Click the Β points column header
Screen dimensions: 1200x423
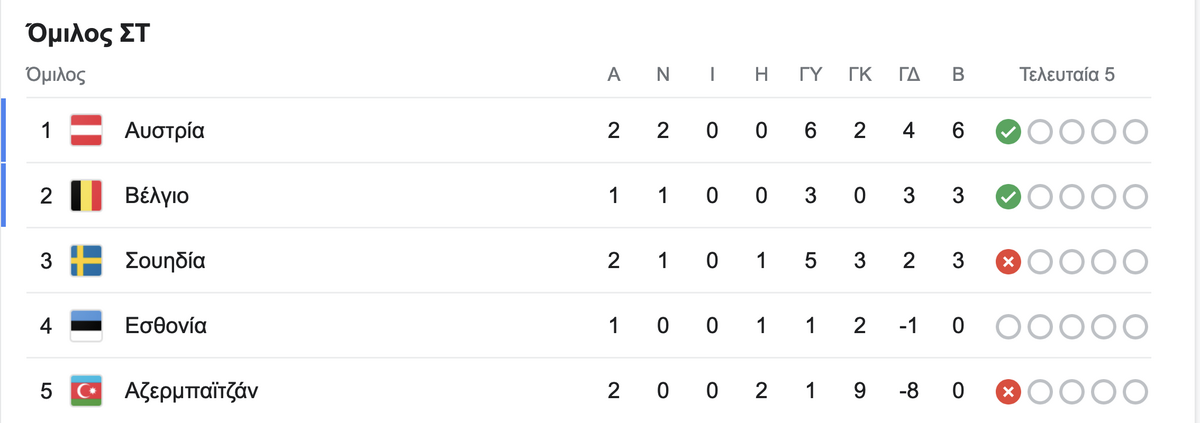click(x=958, y=74)
